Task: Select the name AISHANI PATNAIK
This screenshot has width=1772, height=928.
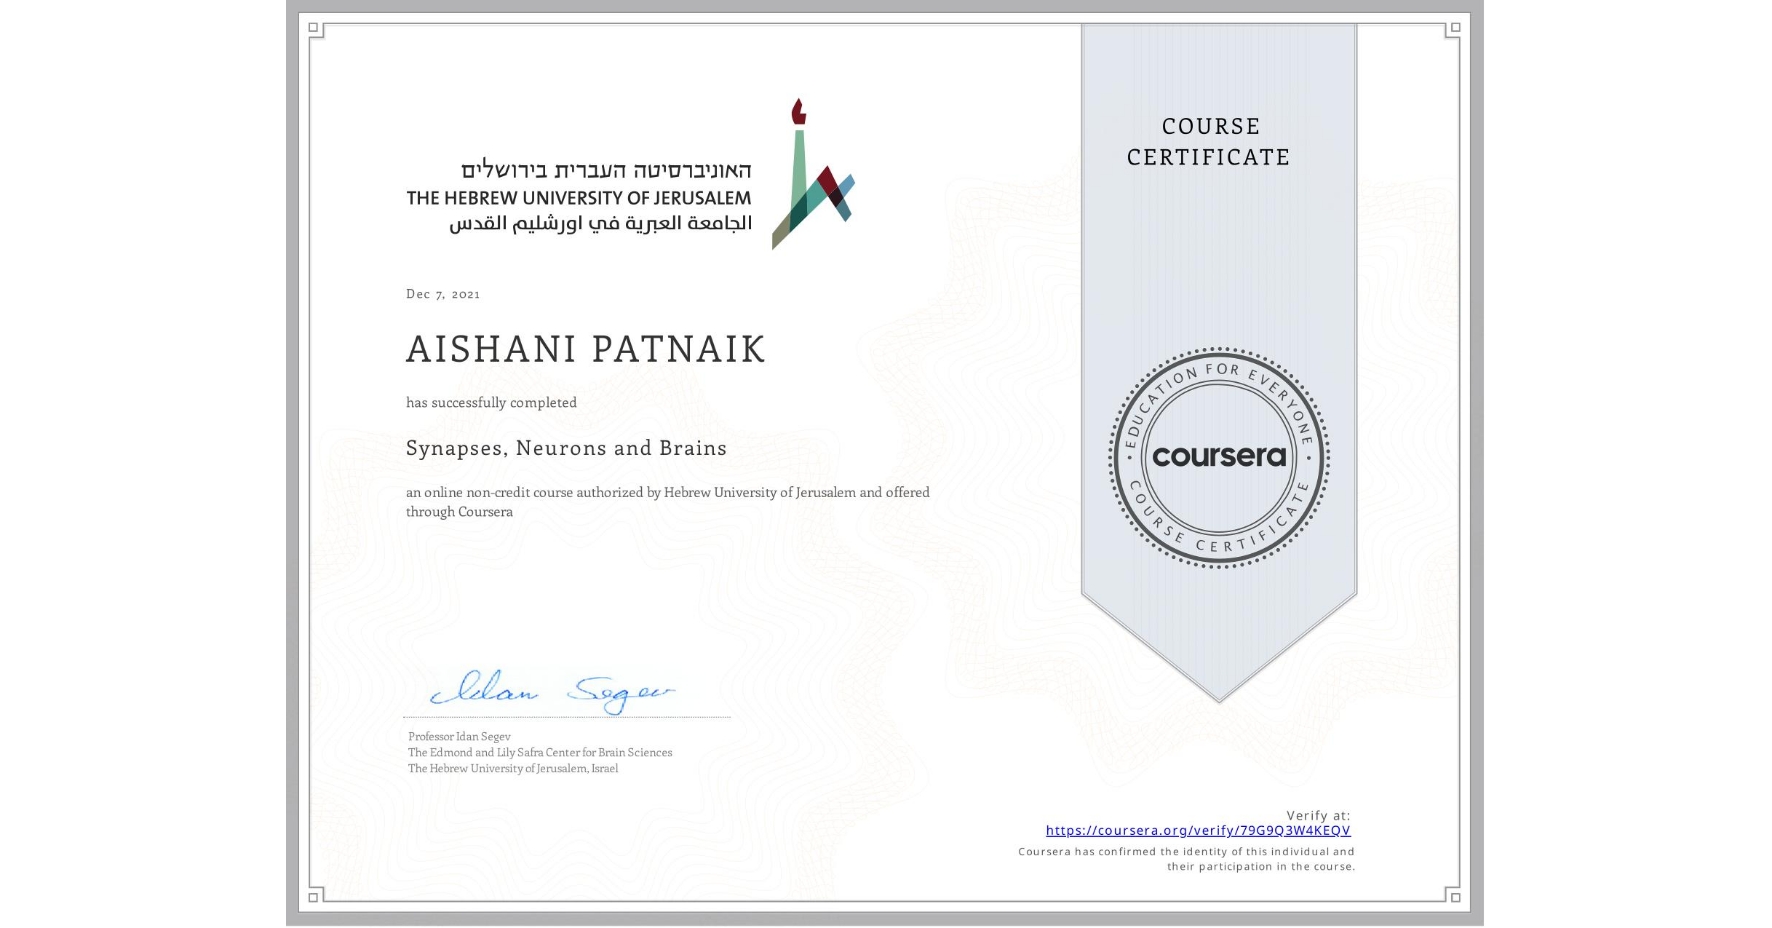Action: pyautogui.click(x=584, y=350)
